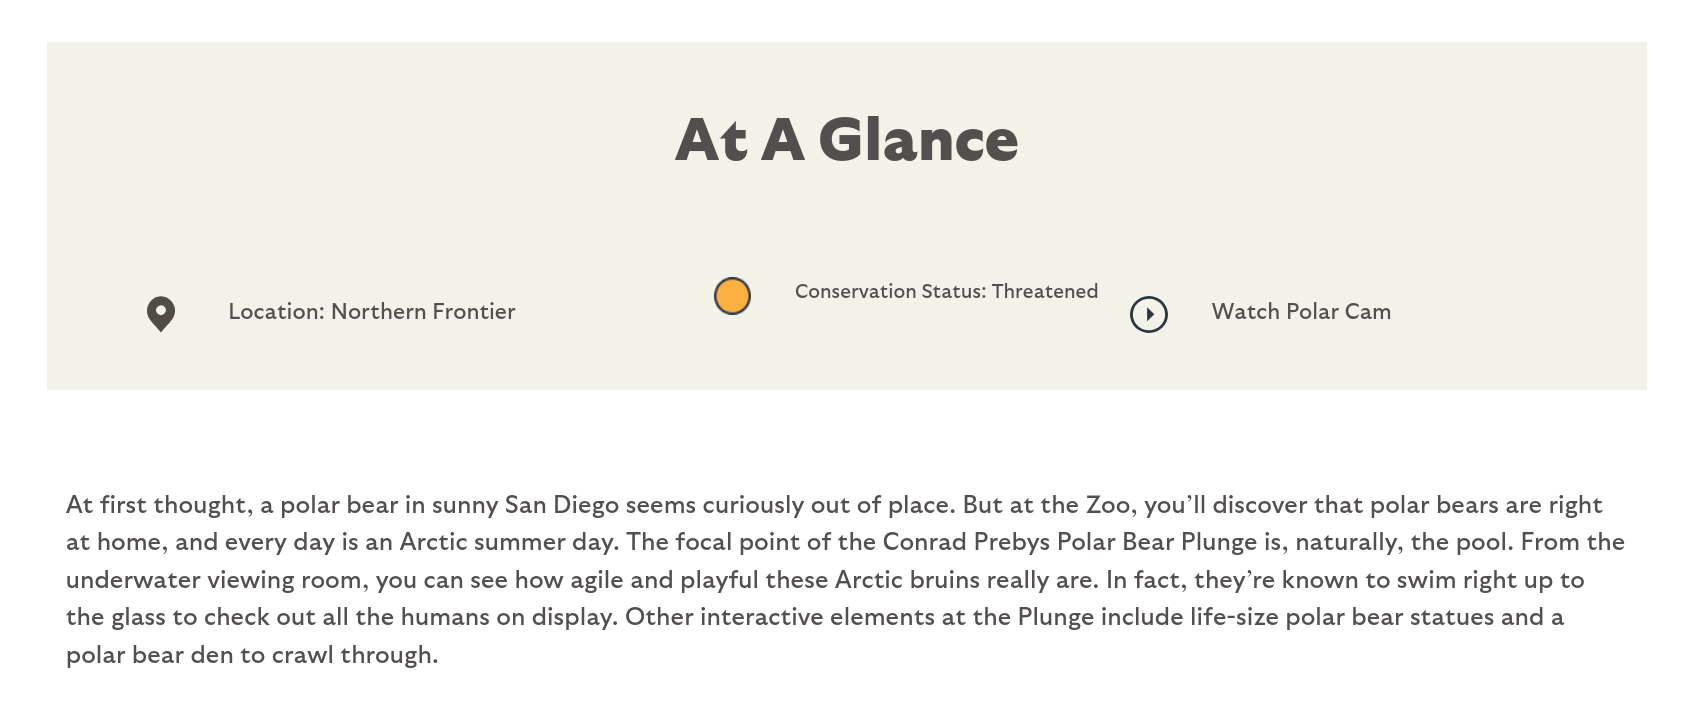Select the Location: Northern Frontier label

click(372, 312)
